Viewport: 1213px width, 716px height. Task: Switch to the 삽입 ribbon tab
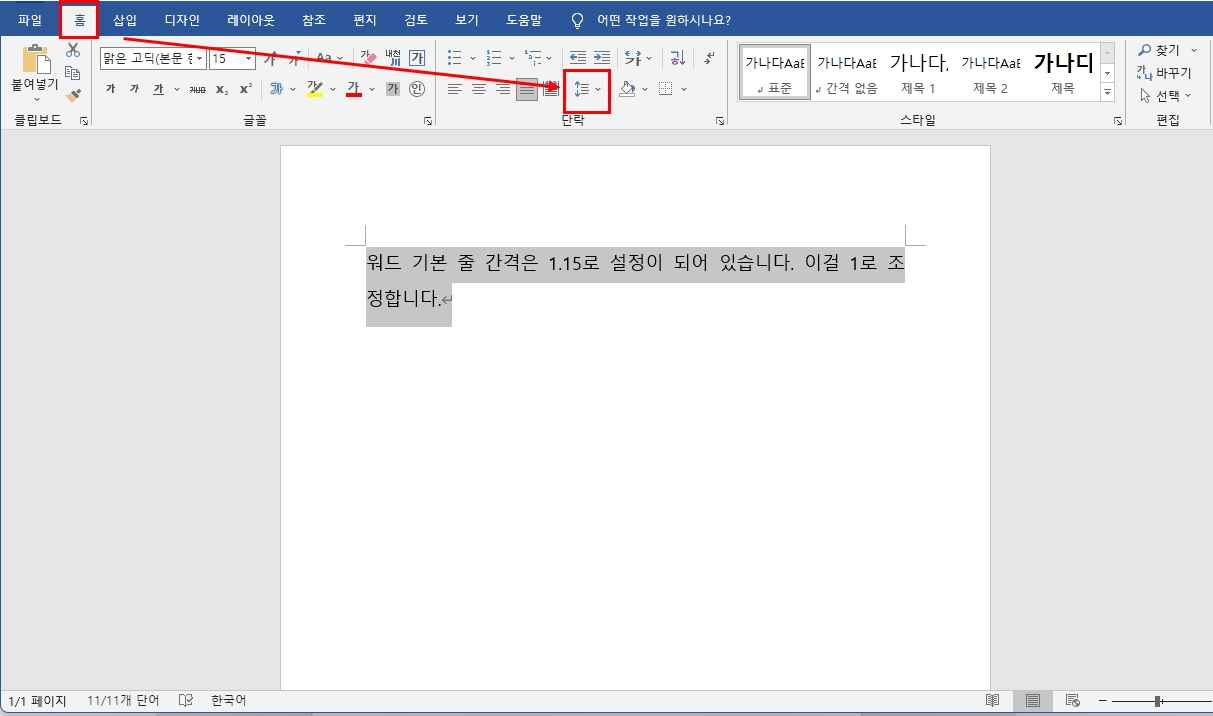coord(124,18)
